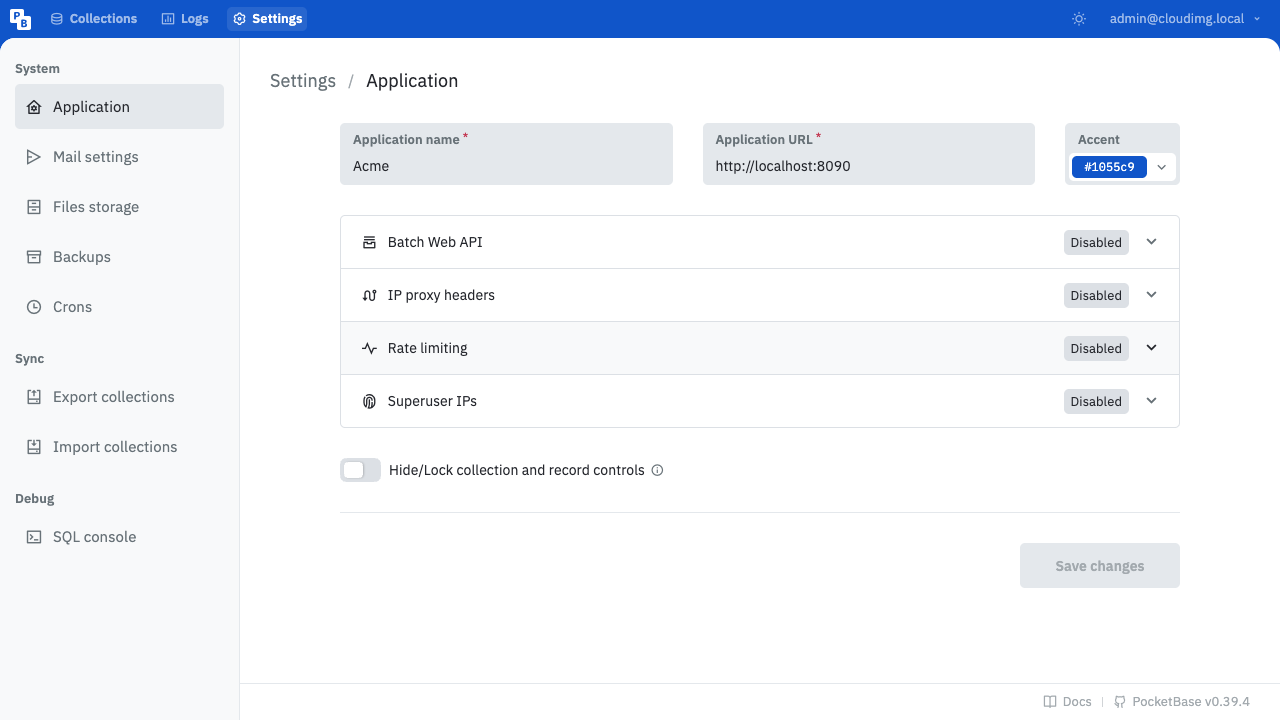Open the Crons page

coord(119,307)
